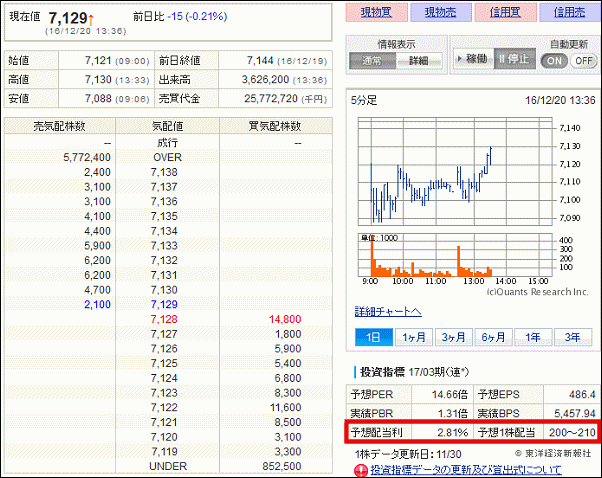Screen dimensions: 602x478
Task: Turn auto-update OFF
Action: click(x=583, y=60)
